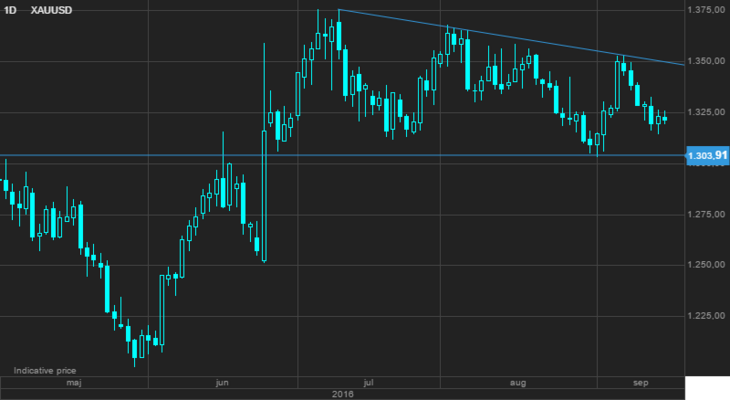Click the black box in chart corner
Image resolution: width=730 pixels, height=400 pixels.
(708, 388)
